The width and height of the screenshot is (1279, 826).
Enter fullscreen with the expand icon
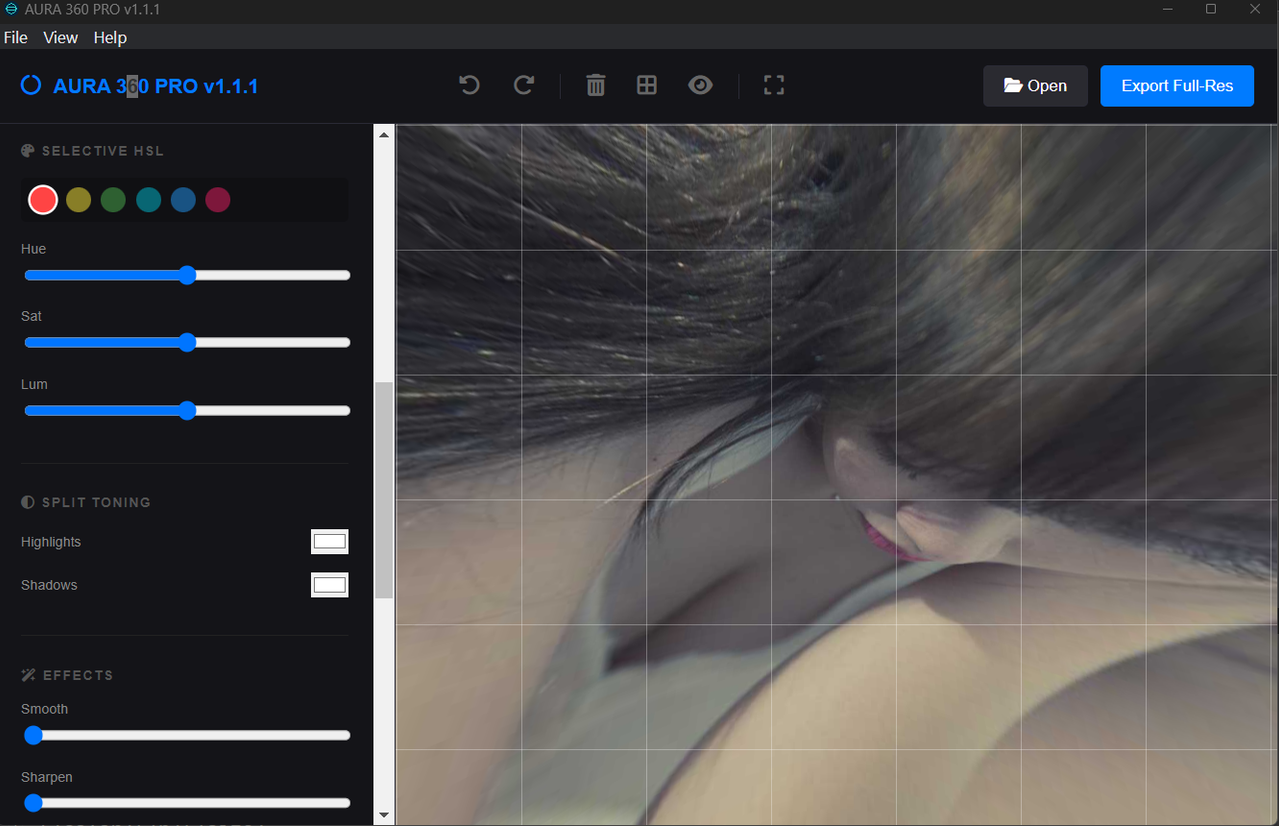[774, 85]
